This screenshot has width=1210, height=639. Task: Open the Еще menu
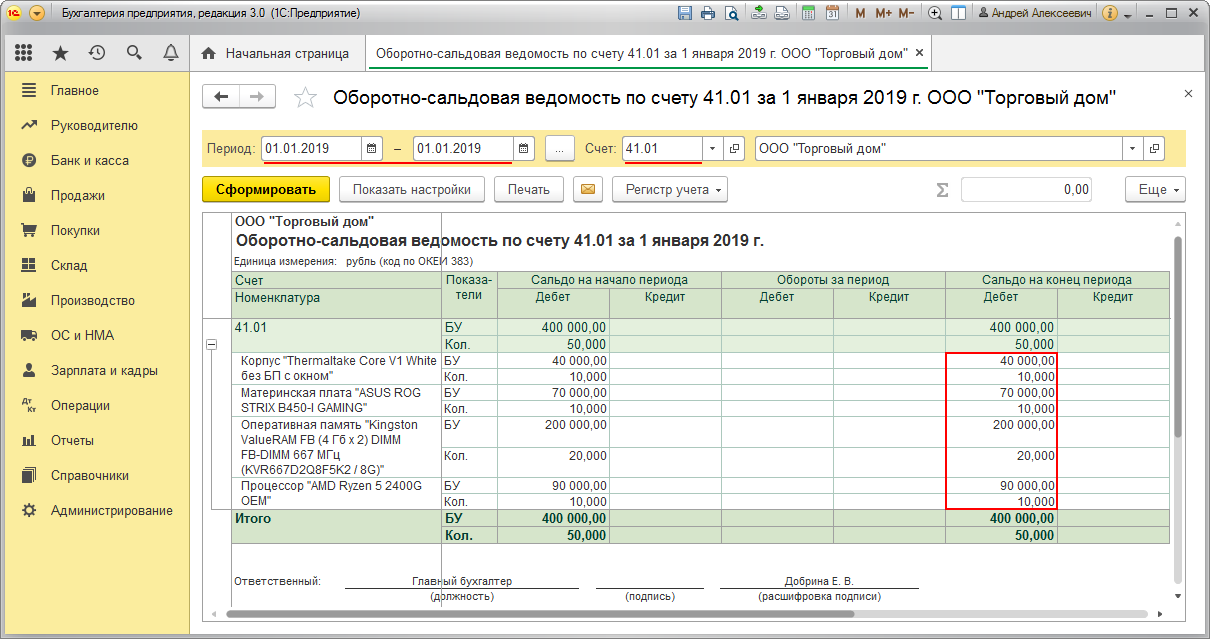[1155, 189]
